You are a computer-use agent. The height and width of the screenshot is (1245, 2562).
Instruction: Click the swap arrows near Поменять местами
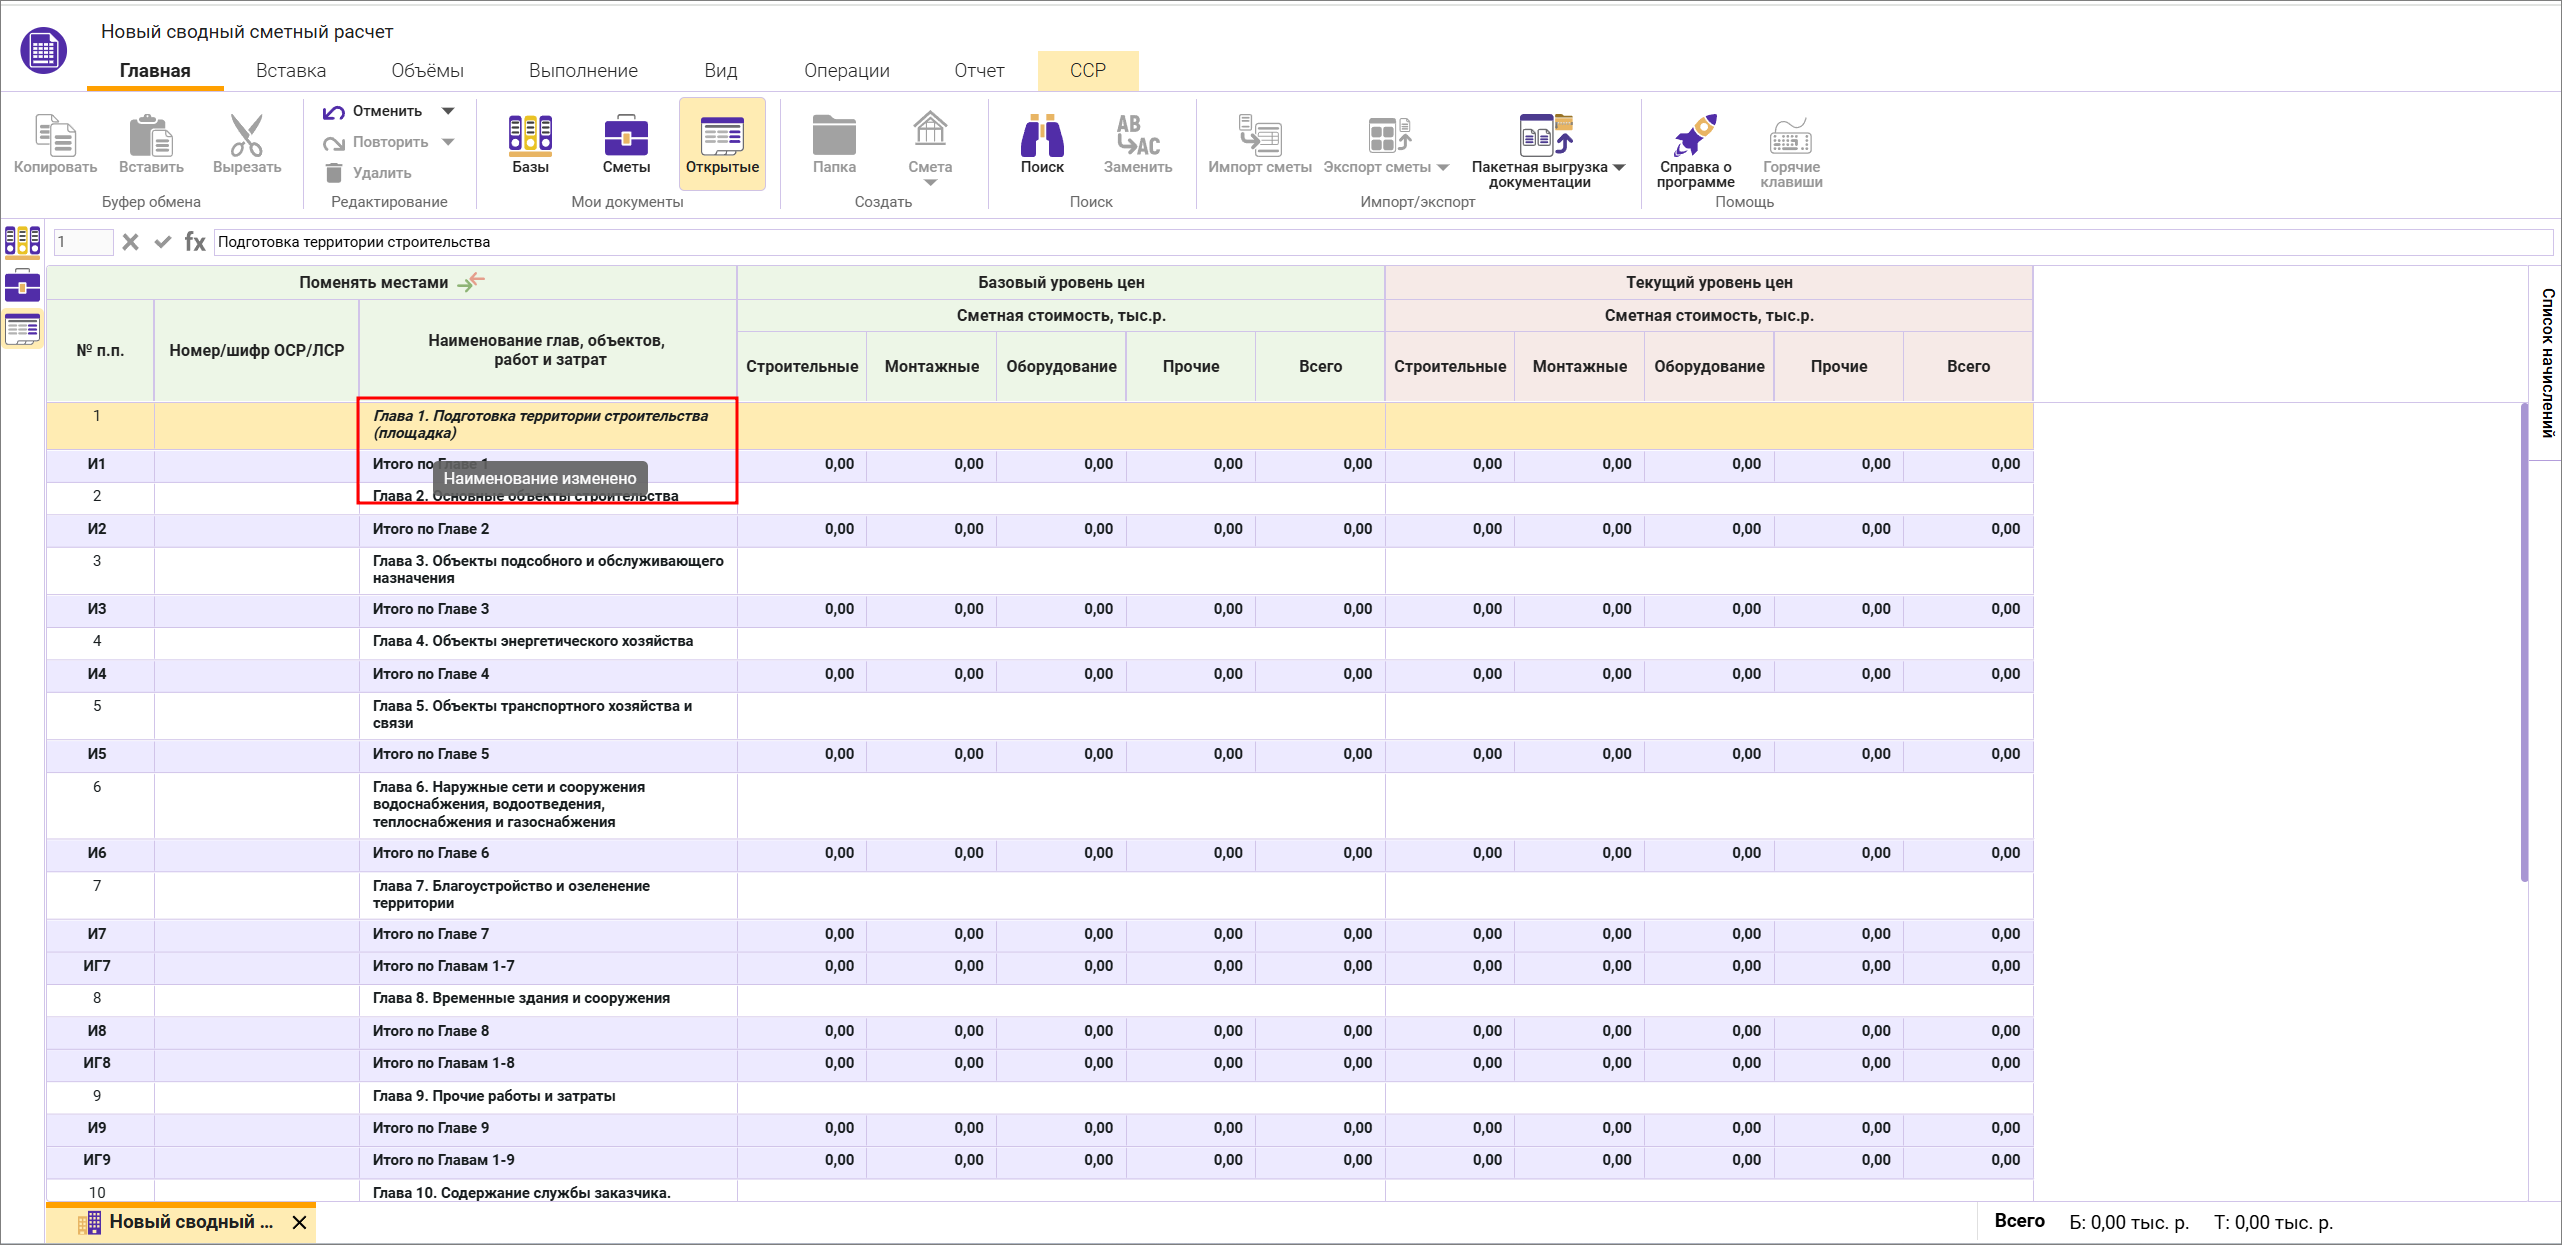(x=471, y=282)
